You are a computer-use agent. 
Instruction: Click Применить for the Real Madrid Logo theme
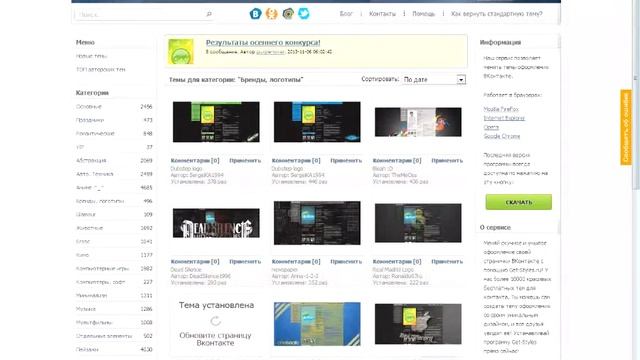447,261
